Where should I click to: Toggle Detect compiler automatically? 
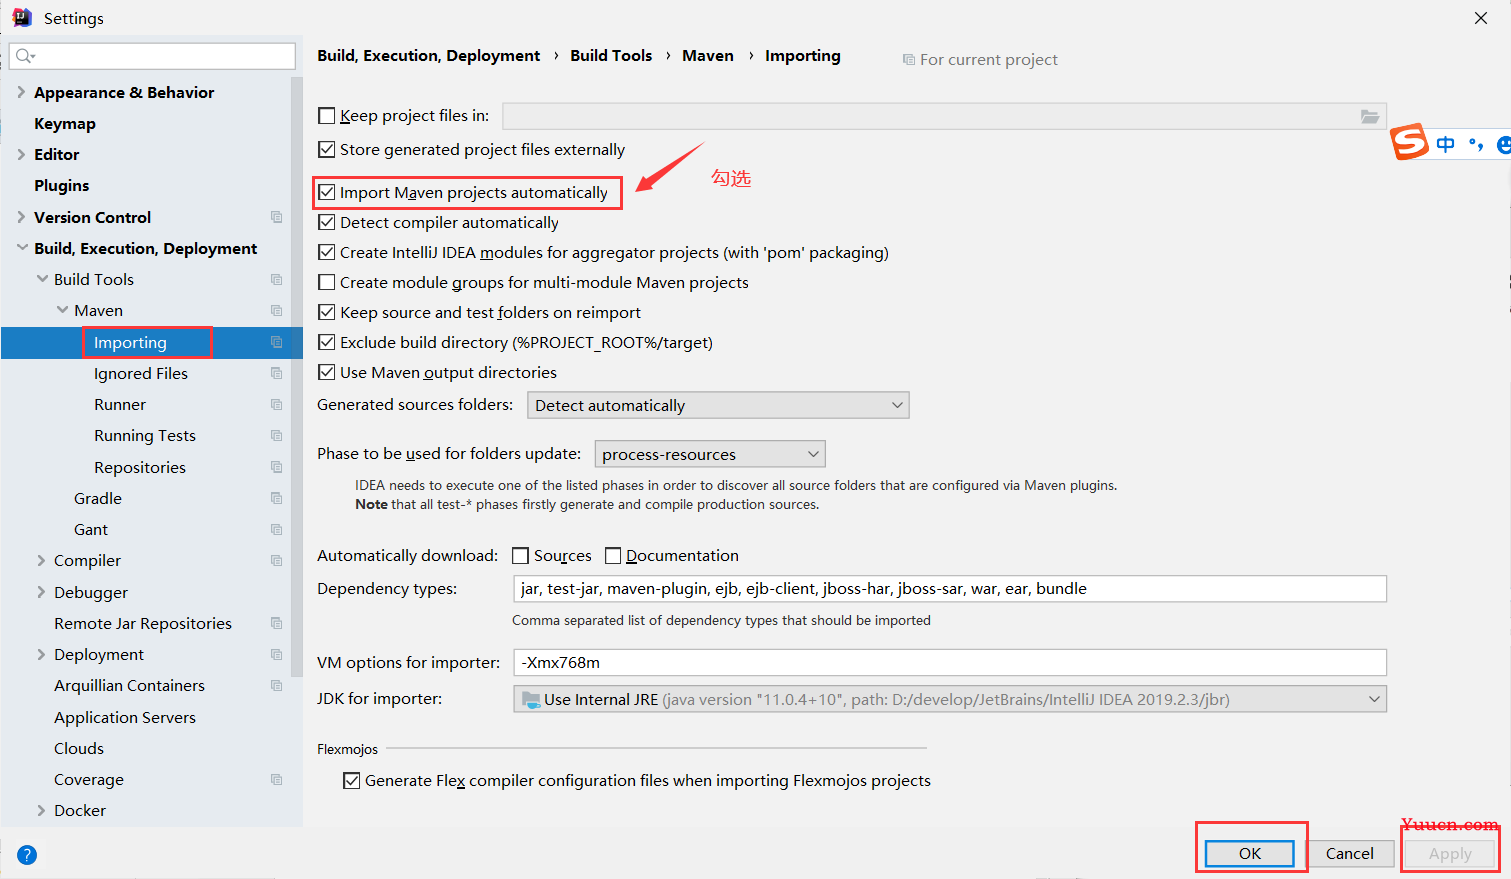click(326, 222)
